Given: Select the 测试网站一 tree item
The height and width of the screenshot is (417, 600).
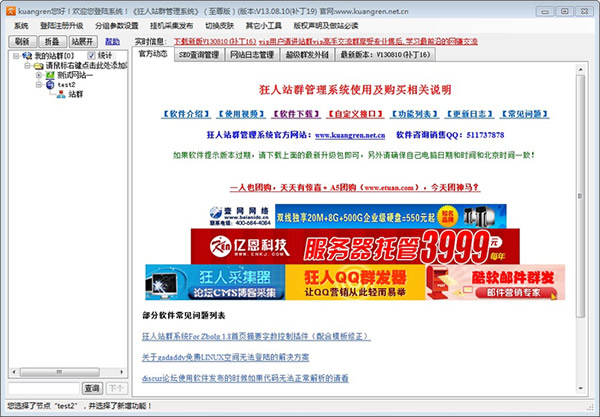Looking at the screenshot, I should click(x=75, y=75).
